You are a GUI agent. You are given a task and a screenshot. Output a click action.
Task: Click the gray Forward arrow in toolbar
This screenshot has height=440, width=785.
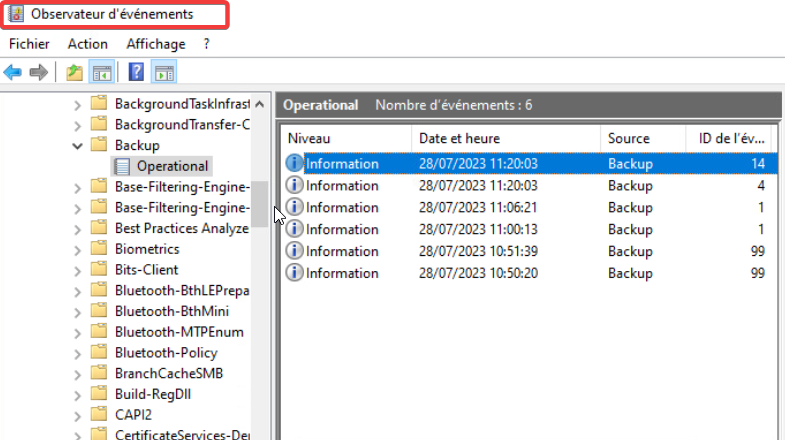tap(39, 72)
